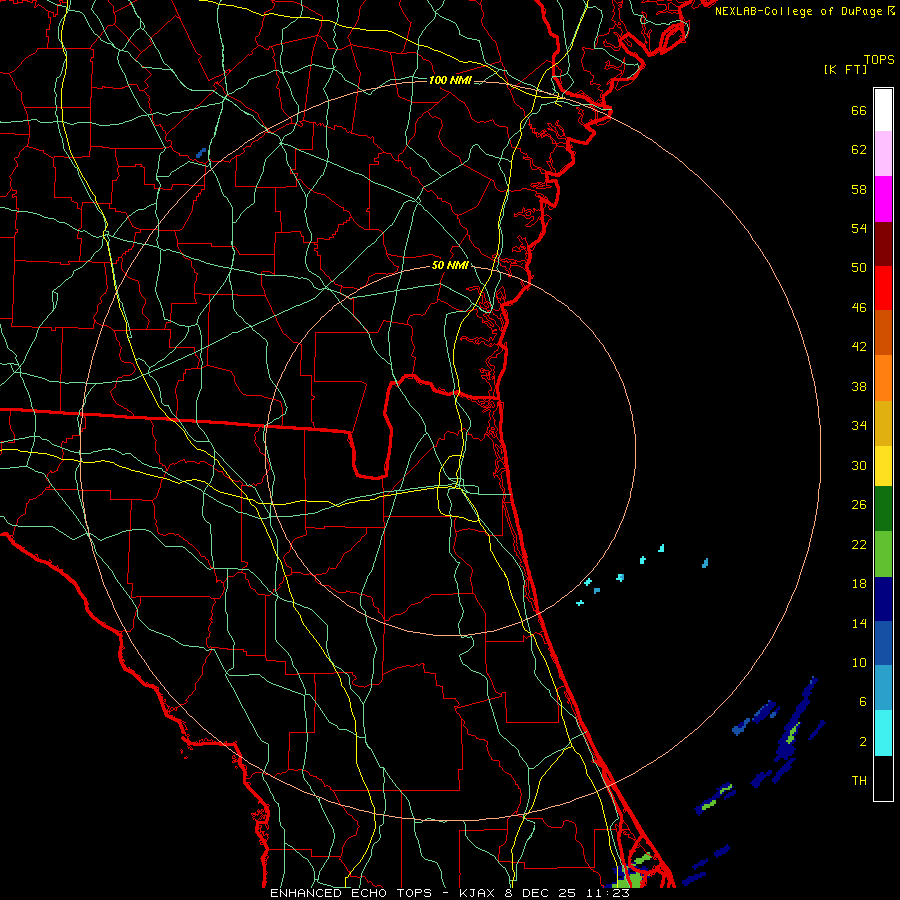
Task: Click the medium blue 14 kft legend swatch
Action: point(883,643)
